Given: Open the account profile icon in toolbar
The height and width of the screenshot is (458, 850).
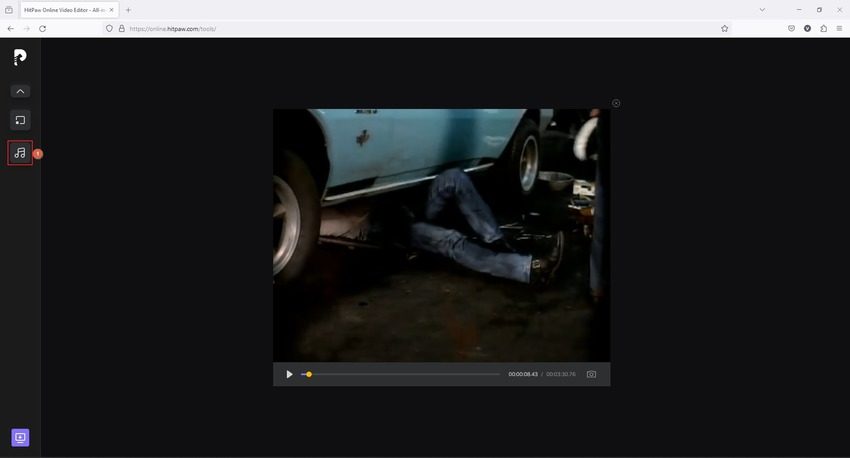Looking at the screenshot, I should [807, 28].
